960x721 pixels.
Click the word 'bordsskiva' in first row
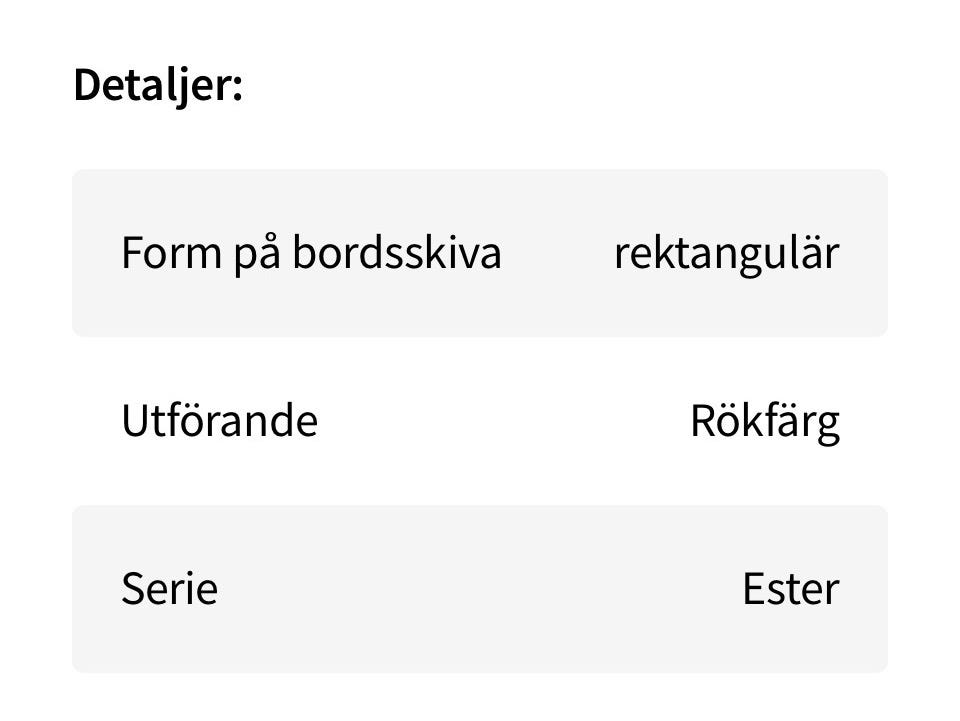[x=396, y=254]
